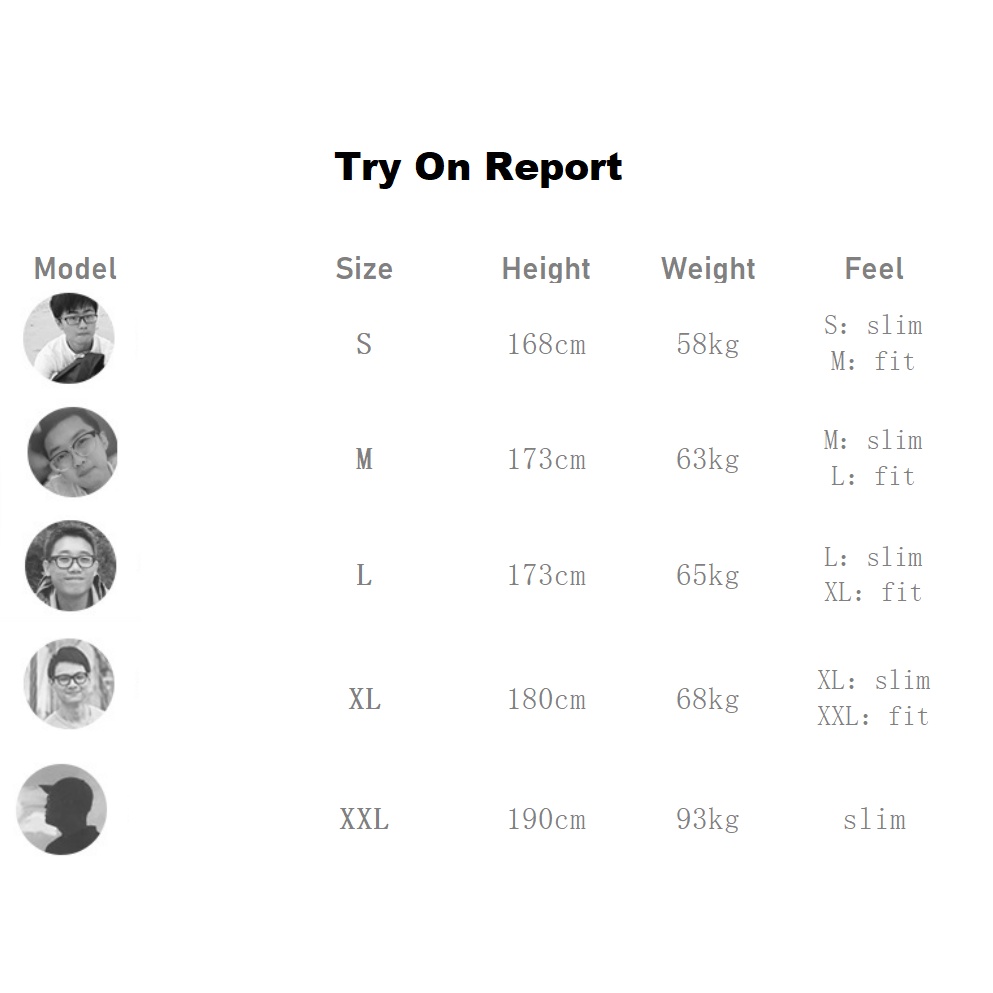This screenshot has width=993, height=993.
Task: Open the model photo in the L row
Action: [x=70, y=565]
